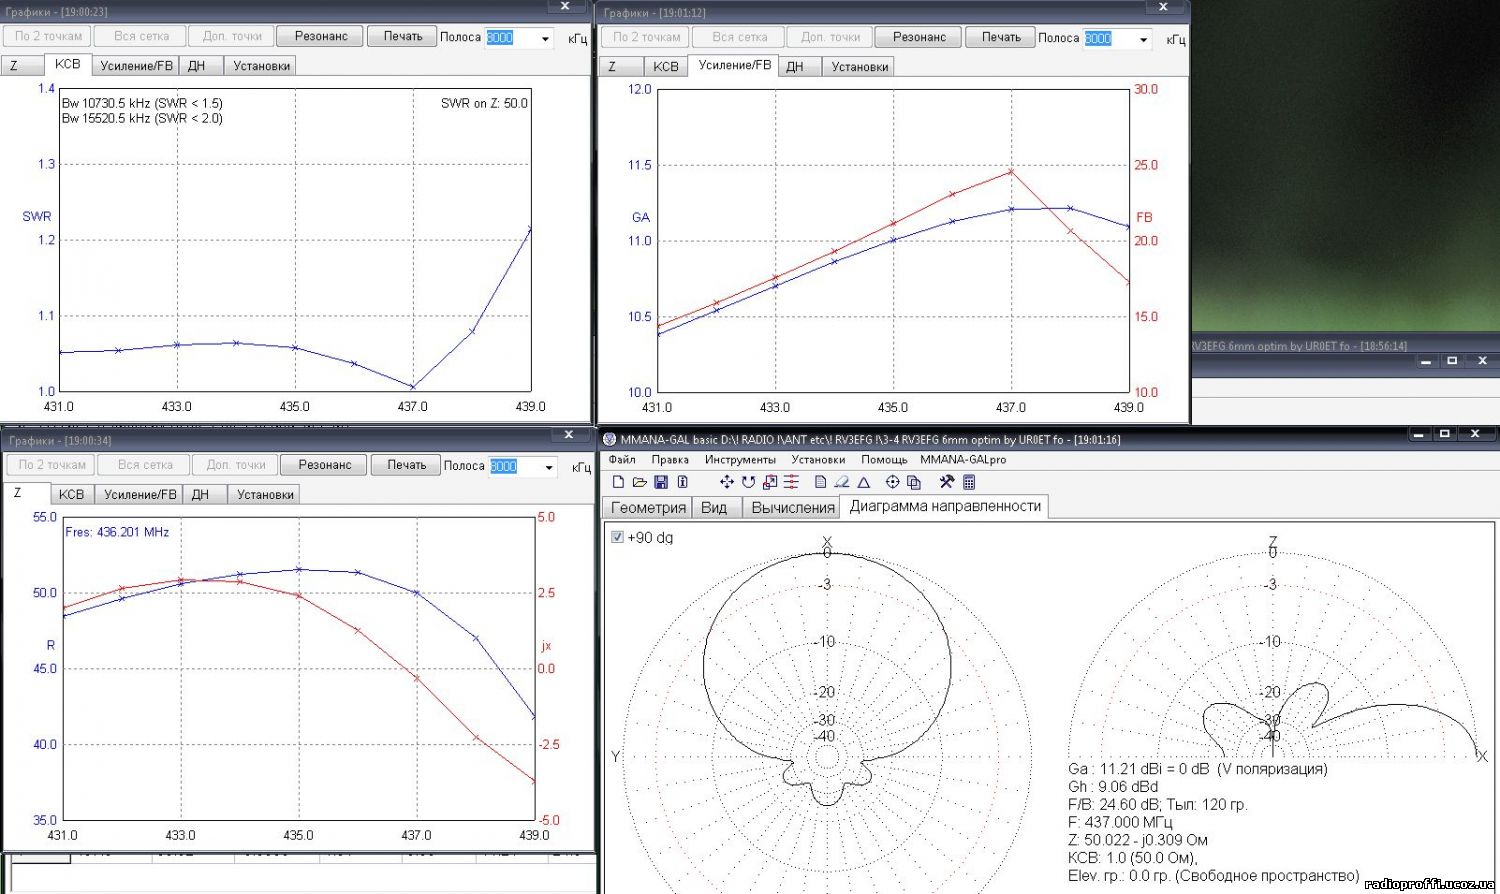Select the КСВ tab in impedance Z window
The width and height of the screenshot is (1500, 894).
point(71,495)
